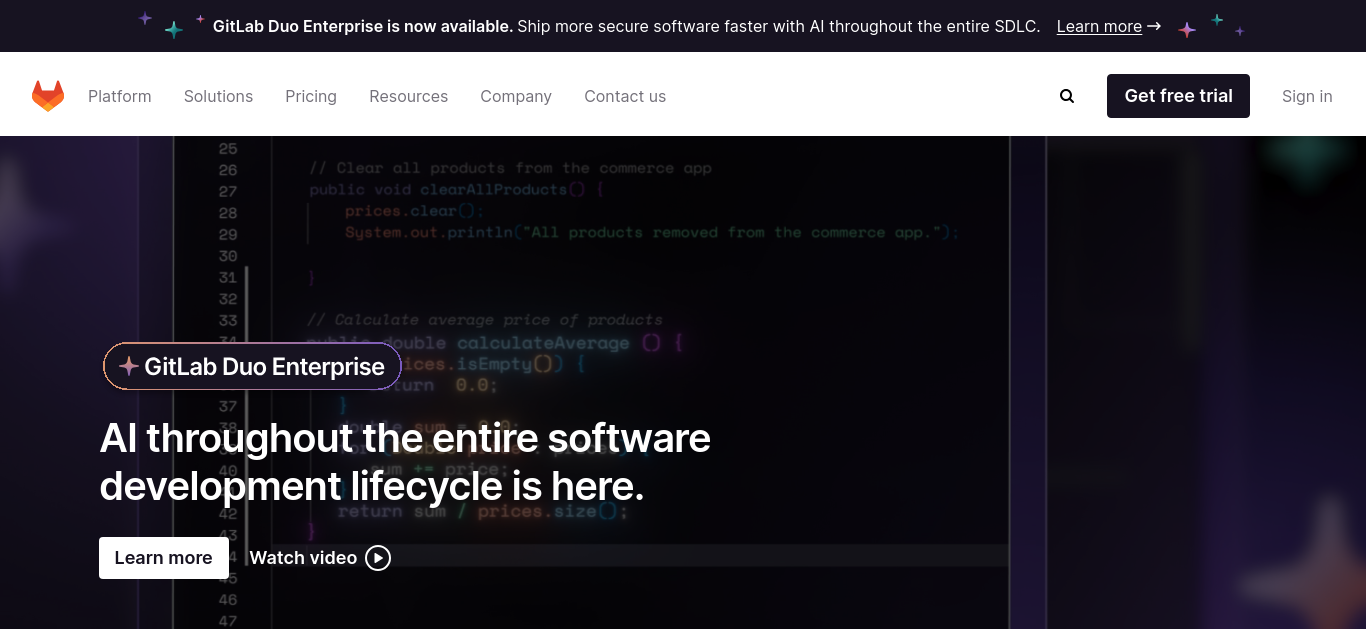This screenshot has width=1366, height=629.
Task: Open the Company navigation menu
Action: point(516,96)
